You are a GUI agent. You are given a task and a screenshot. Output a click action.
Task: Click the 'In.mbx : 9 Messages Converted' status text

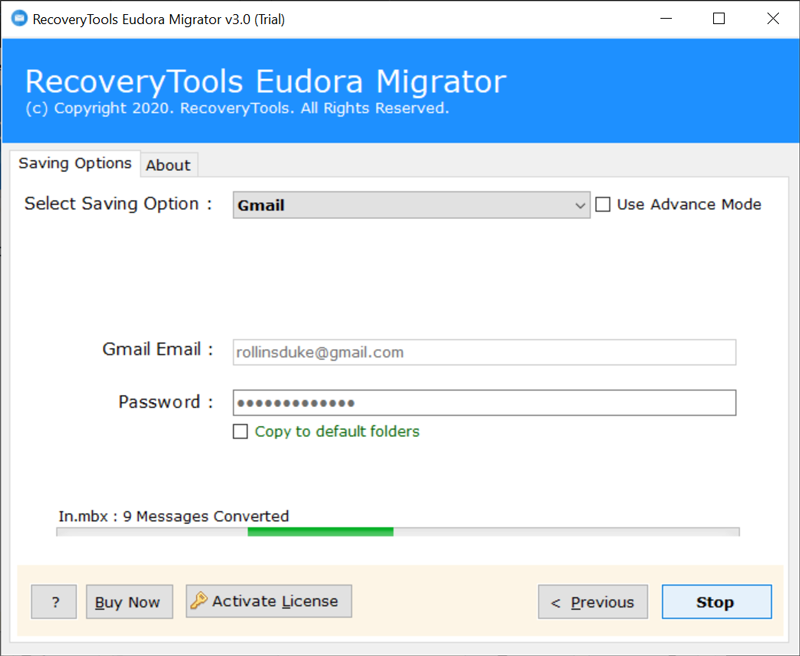[x=173, y=516]
